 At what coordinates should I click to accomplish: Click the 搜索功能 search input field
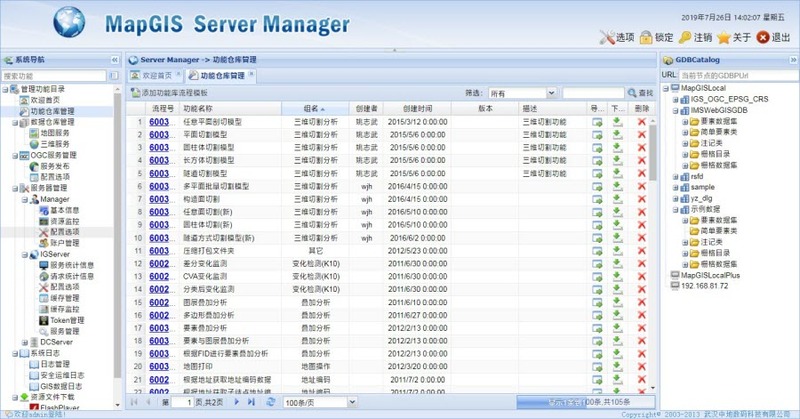(x=55, y=75)
